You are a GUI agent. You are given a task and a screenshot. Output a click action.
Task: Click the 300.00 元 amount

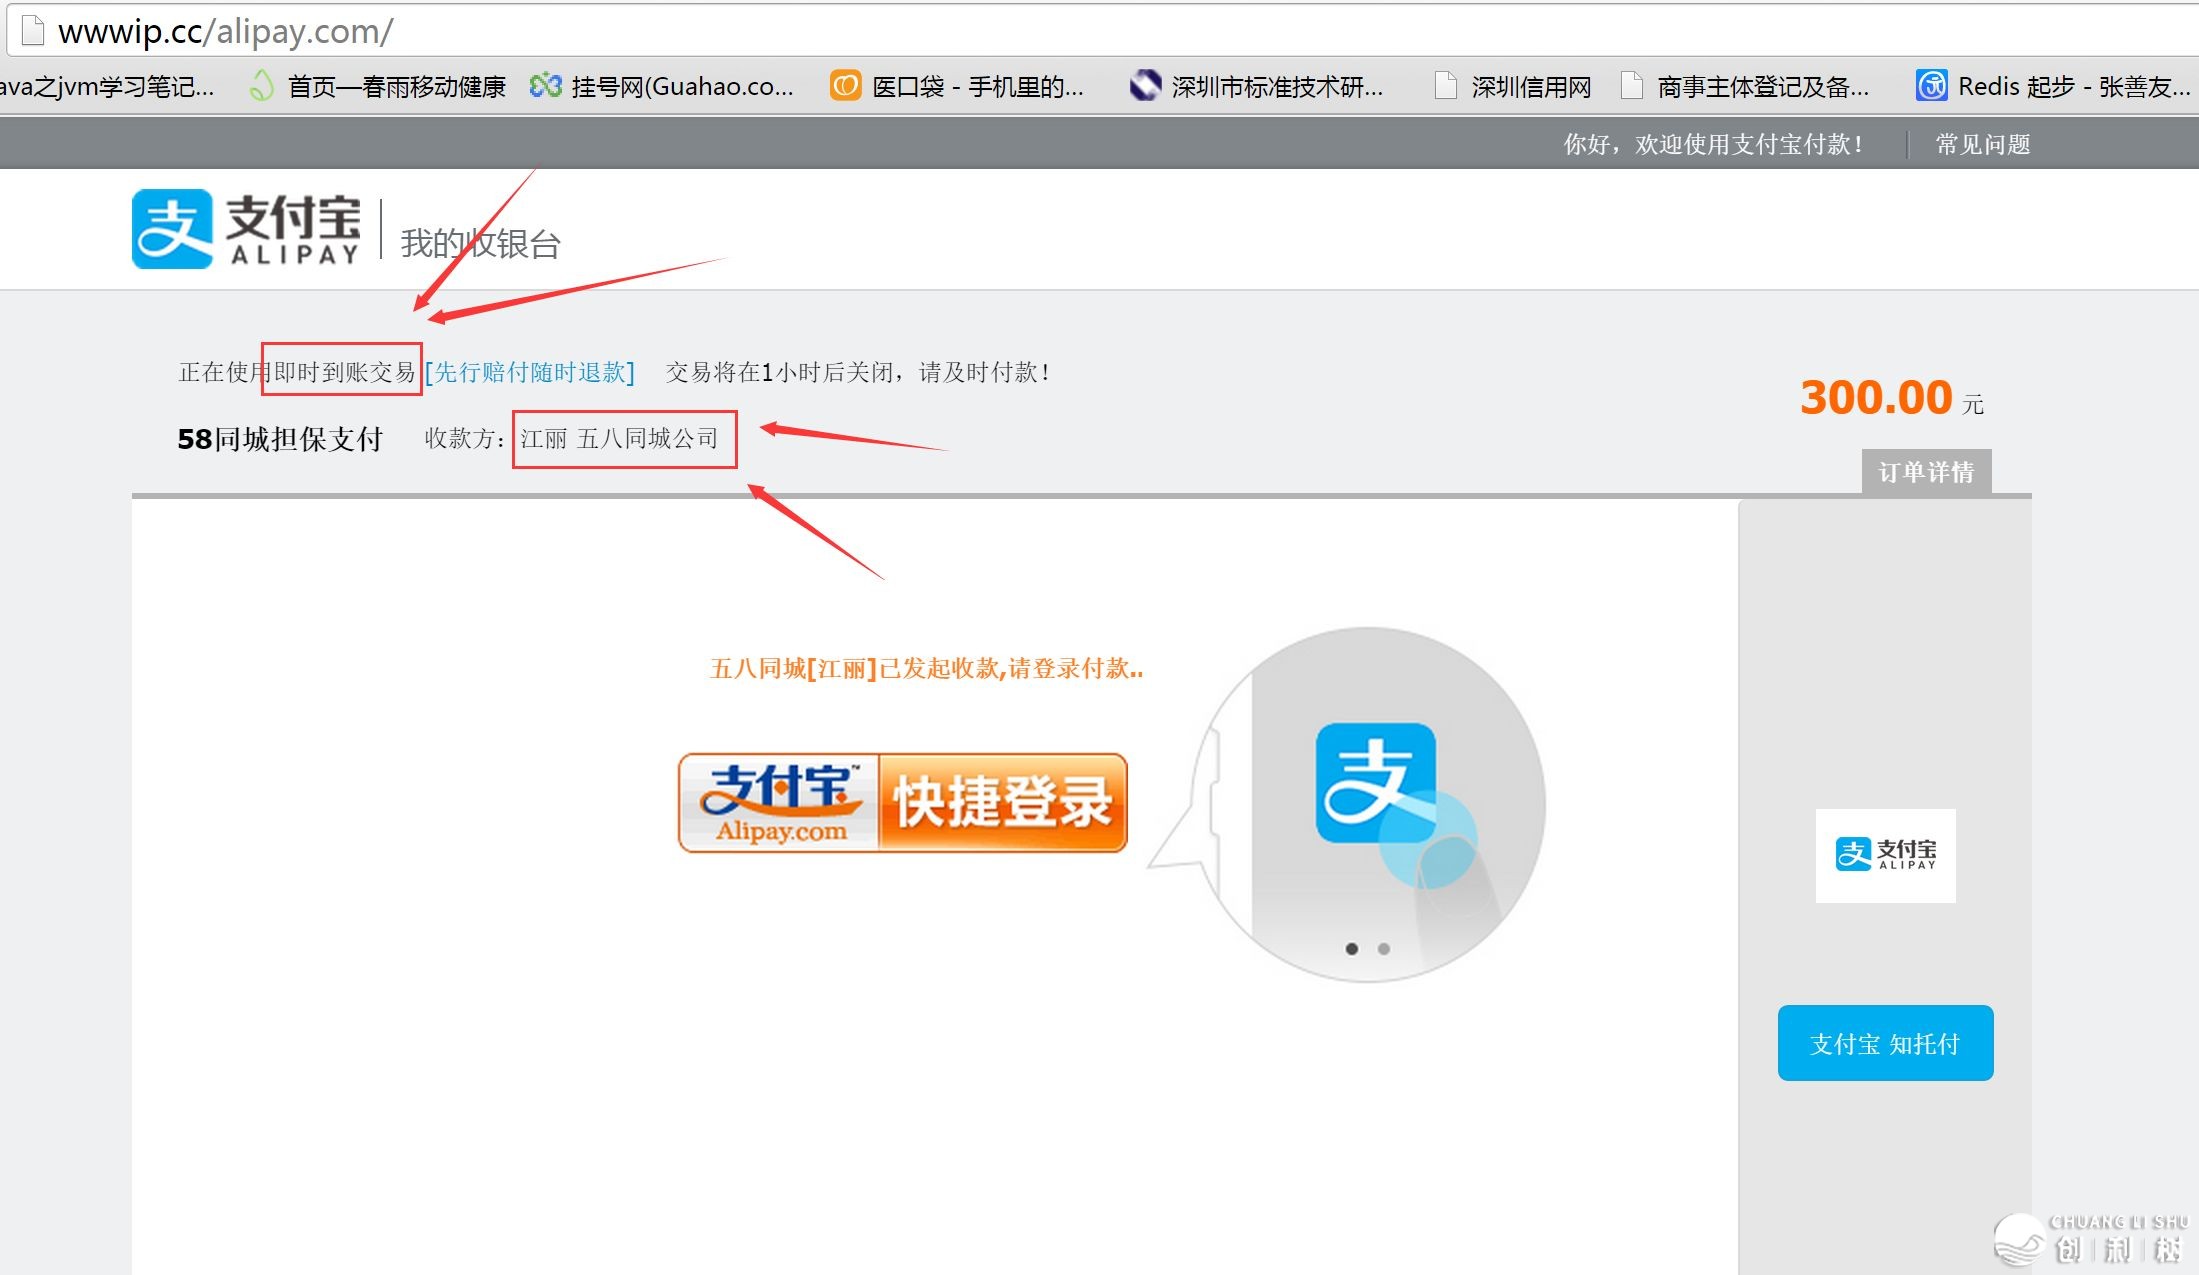coord(1891,398)
